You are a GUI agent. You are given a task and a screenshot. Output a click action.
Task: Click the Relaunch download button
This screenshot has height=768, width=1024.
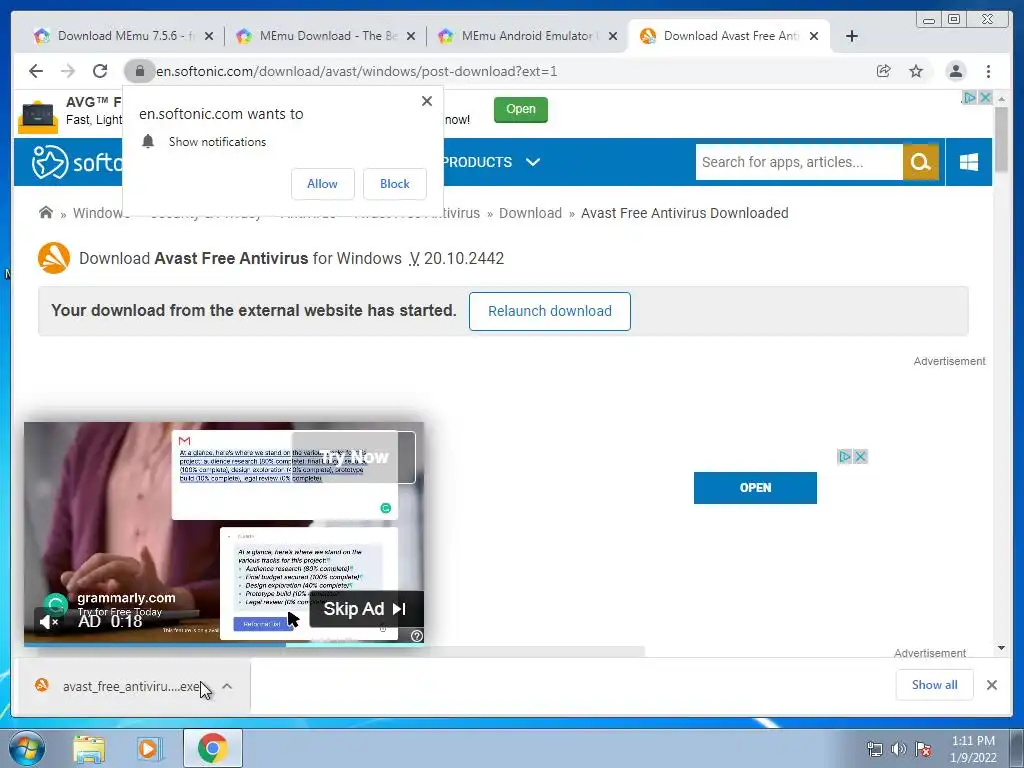click(550, 311)
